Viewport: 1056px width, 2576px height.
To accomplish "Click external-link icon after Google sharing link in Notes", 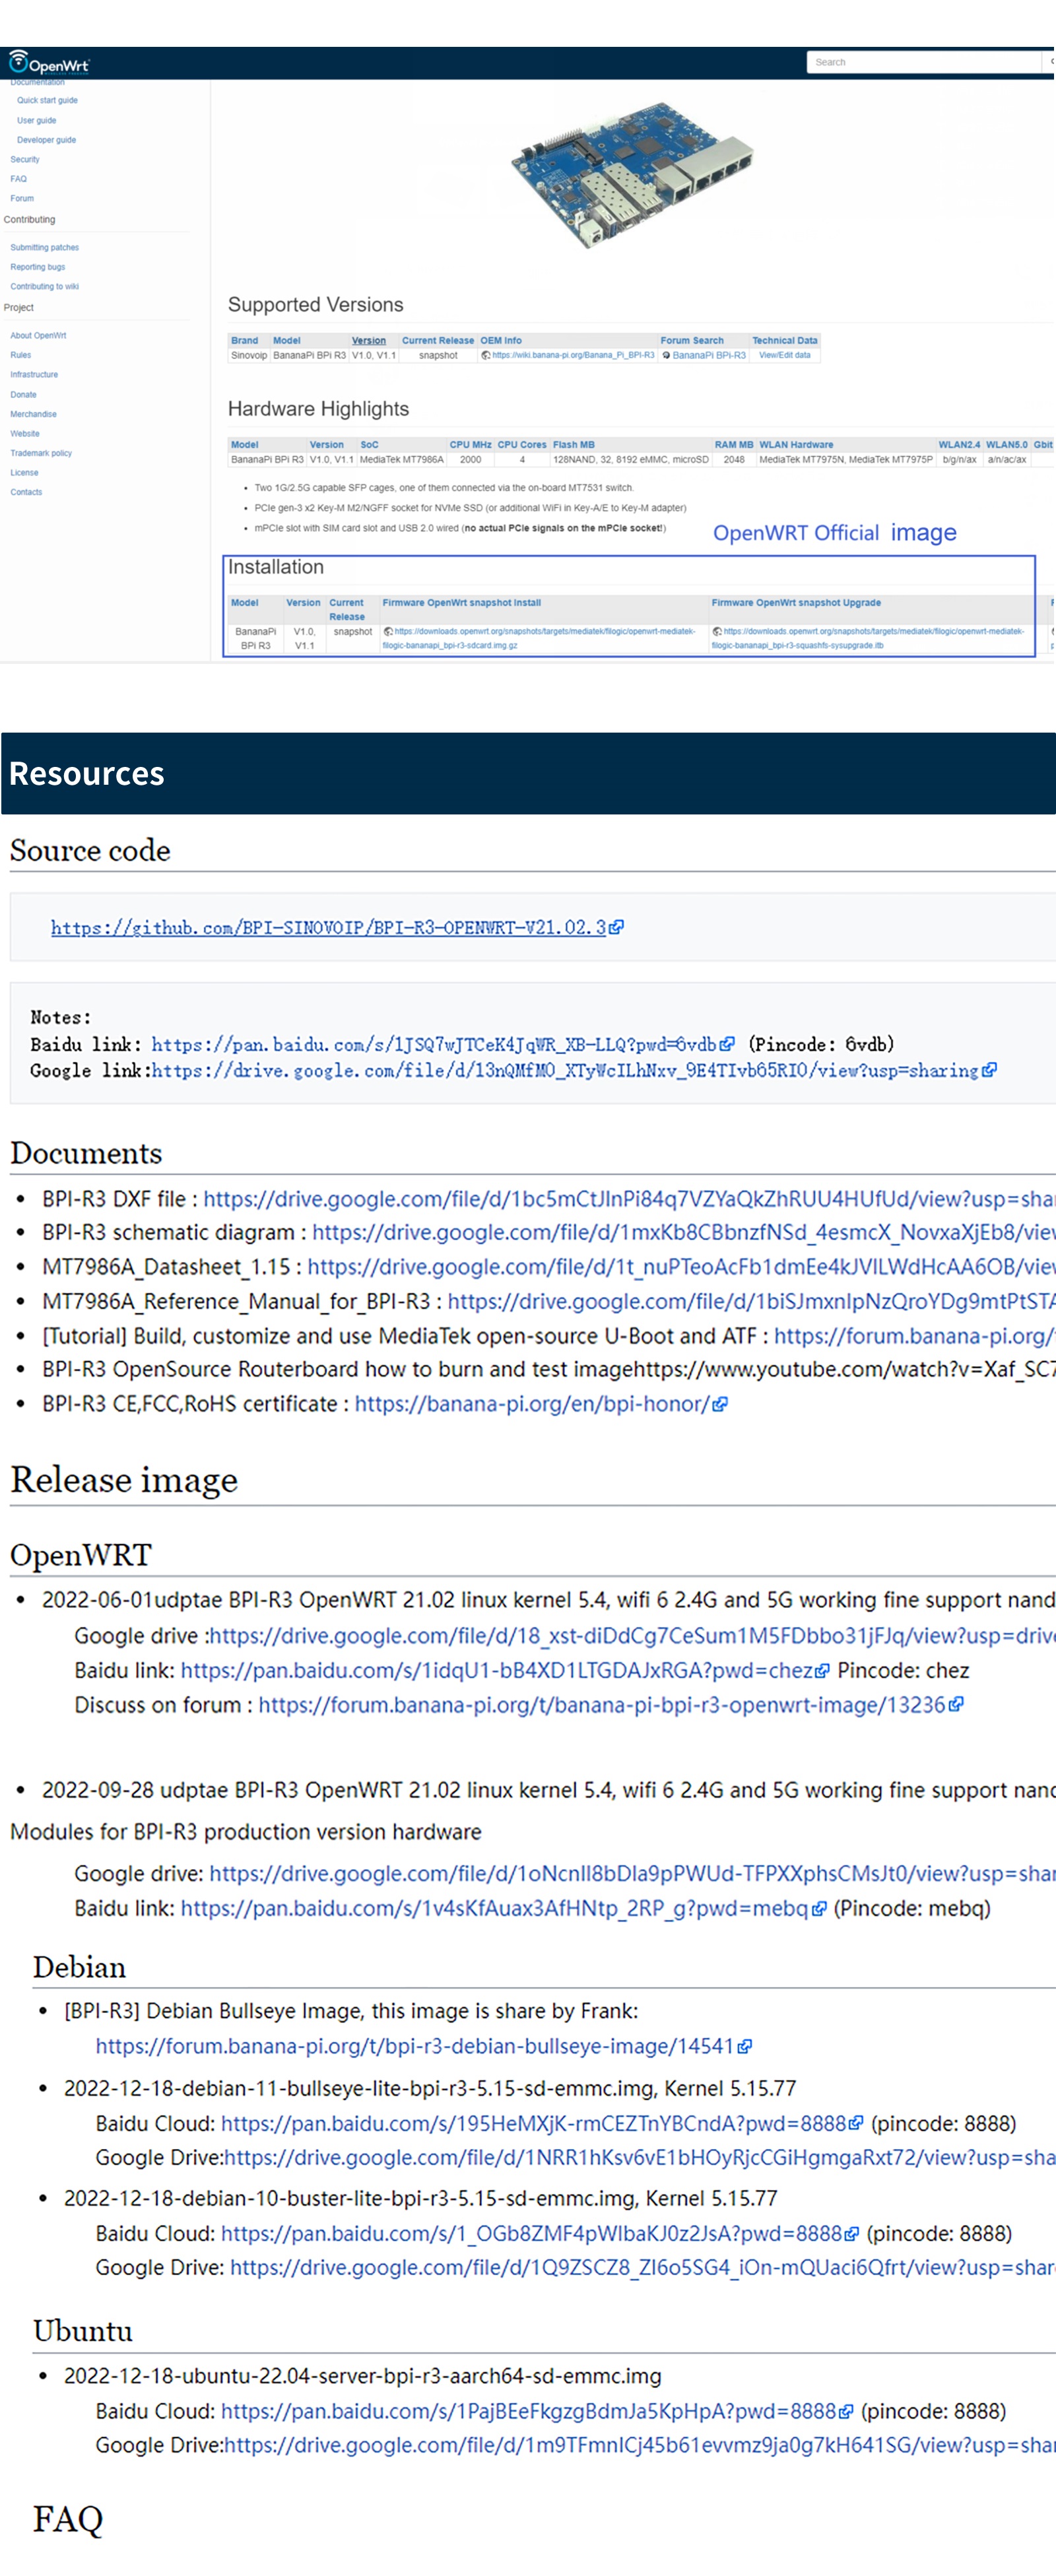I will pos(989,1070).
